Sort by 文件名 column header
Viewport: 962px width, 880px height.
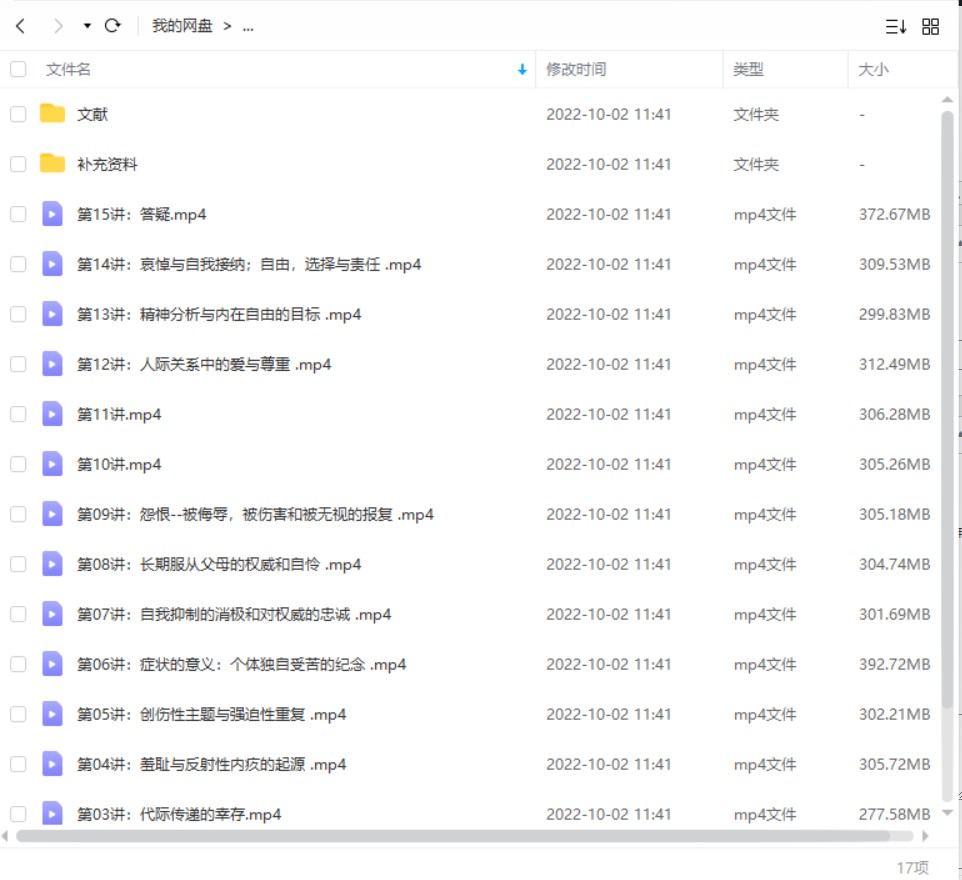click(68, 69)
